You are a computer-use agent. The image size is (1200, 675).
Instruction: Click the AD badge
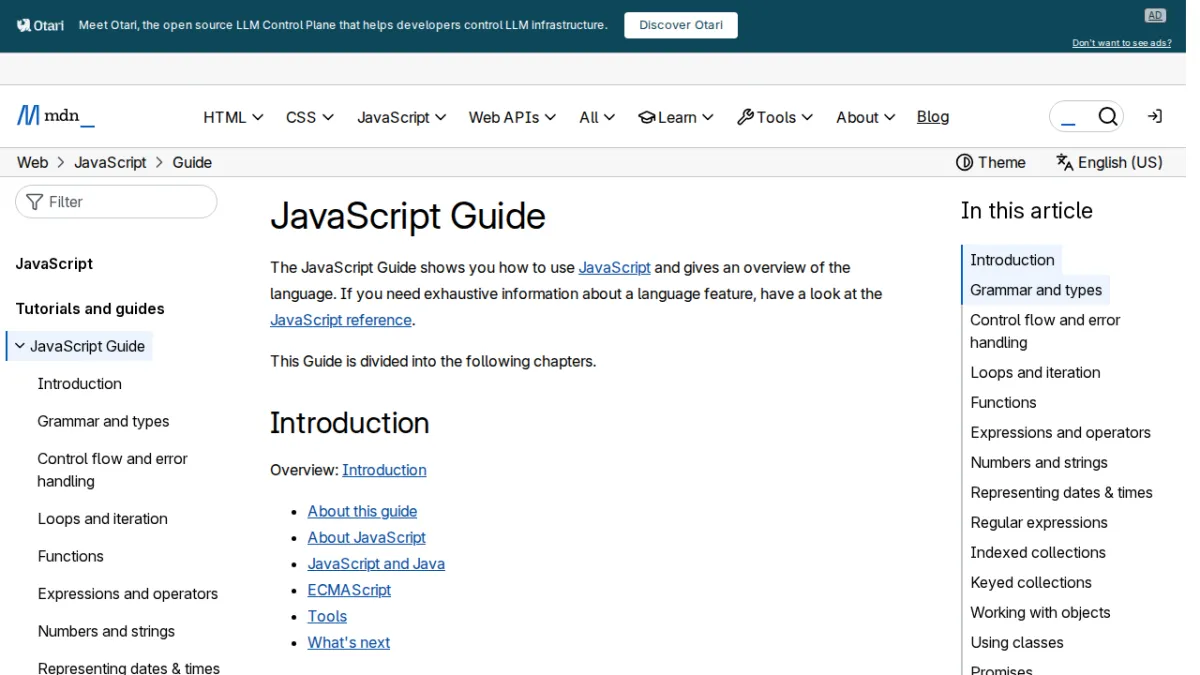(1155, 15)
